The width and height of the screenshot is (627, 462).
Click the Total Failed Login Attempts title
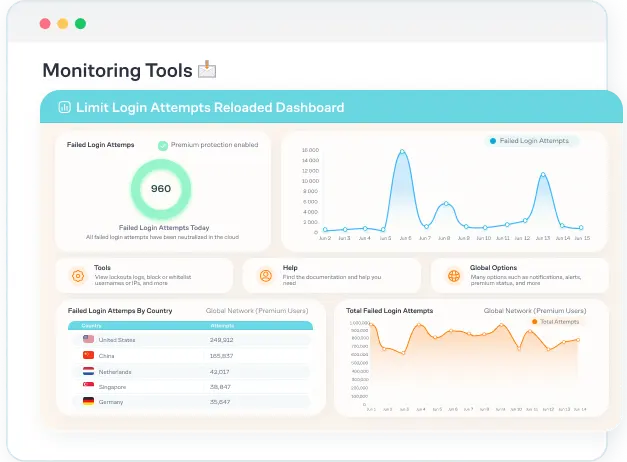point(389,311)
